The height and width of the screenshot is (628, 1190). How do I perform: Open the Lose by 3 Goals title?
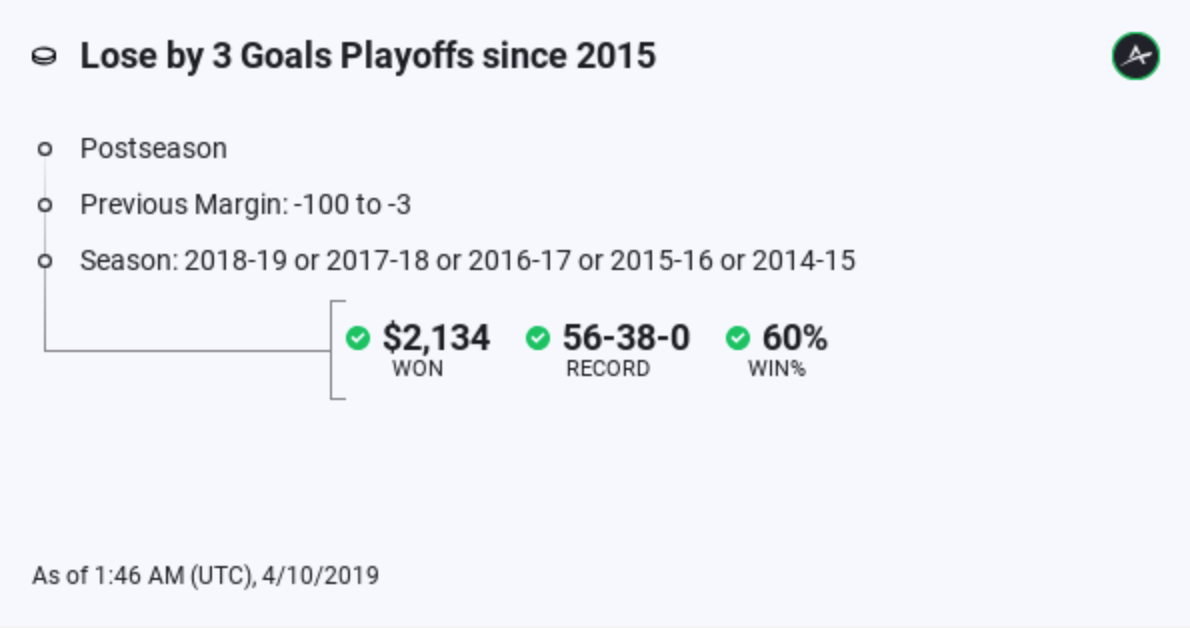tap(368, 56)
